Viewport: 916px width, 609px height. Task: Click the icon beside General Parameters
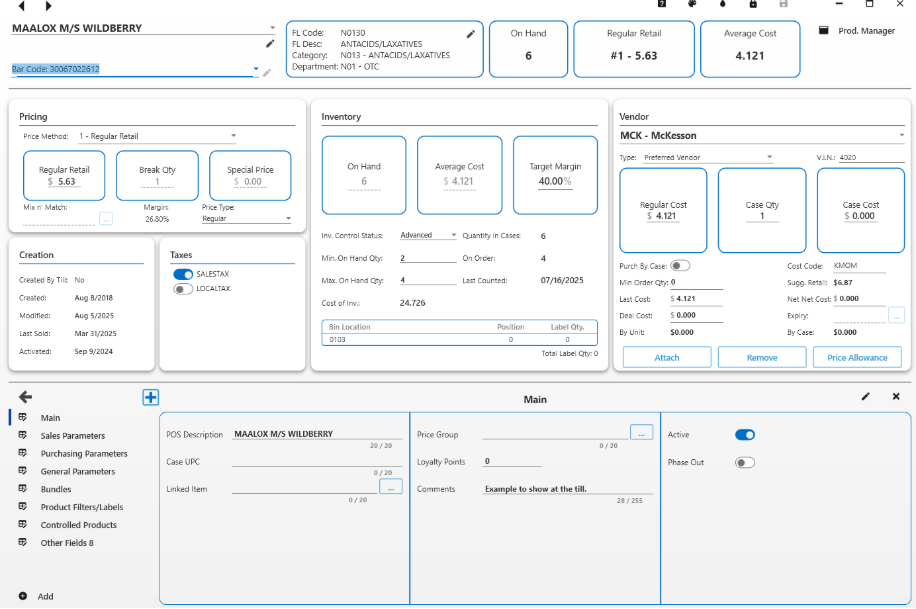[23, 470]
